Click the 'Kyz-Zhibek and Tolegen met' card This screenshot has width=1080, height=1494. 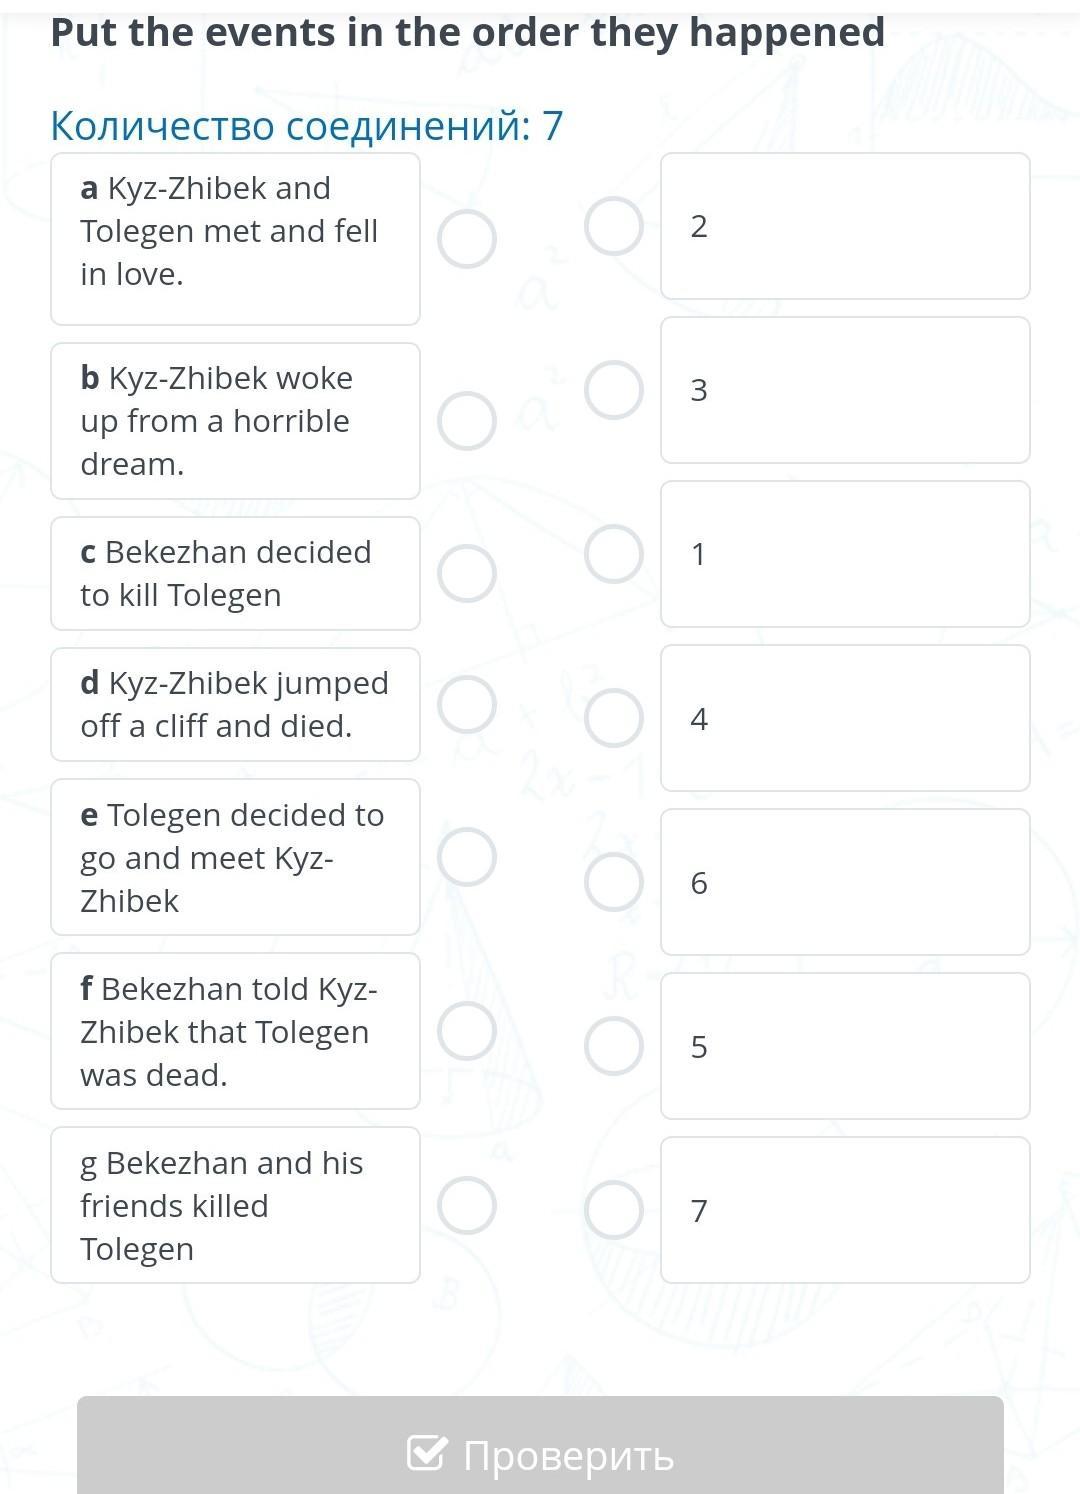click(x=235, y=239)
